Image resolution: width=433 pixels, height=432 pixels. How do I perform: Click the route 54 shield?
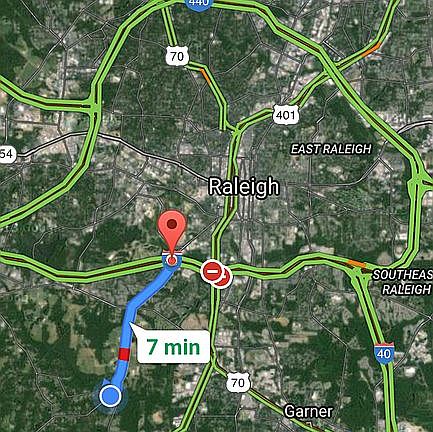[7, 154]
